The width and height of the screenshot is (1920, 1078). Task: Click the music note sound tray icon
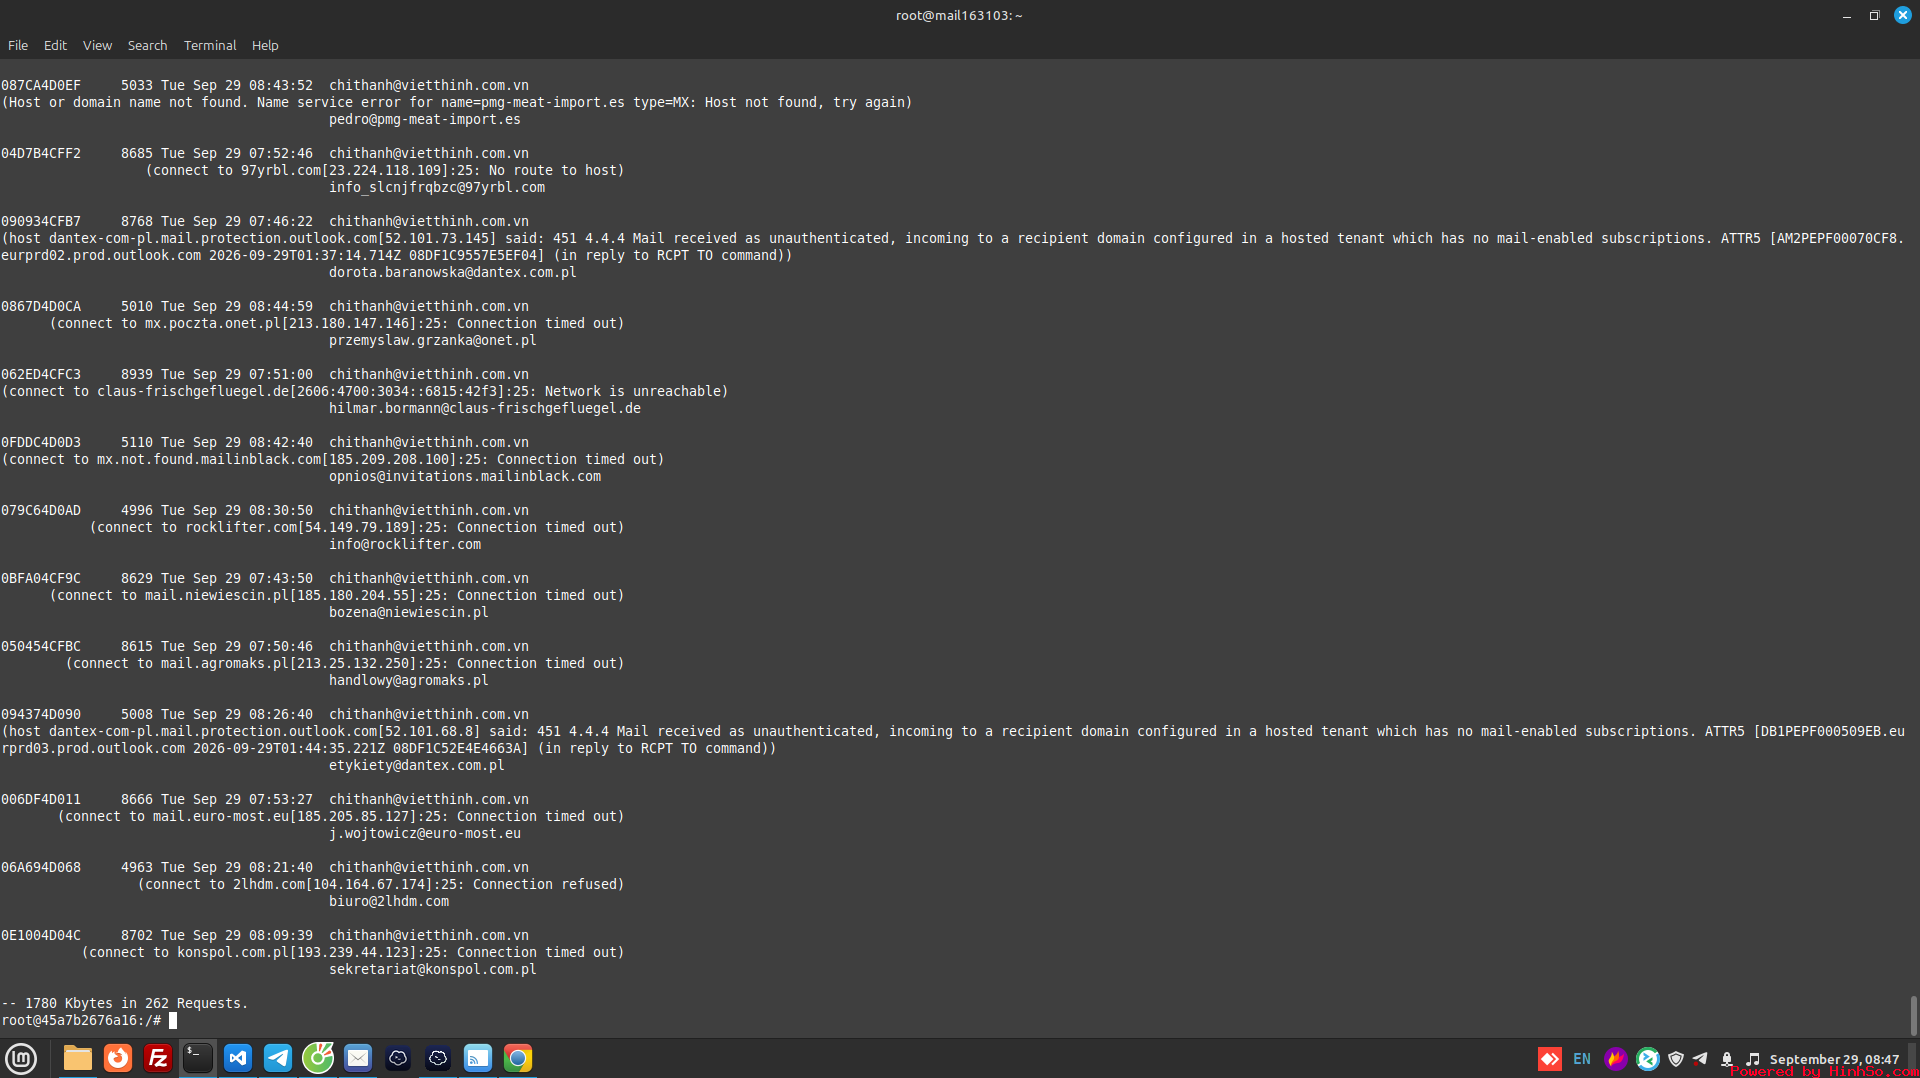click(1753, 1059)
